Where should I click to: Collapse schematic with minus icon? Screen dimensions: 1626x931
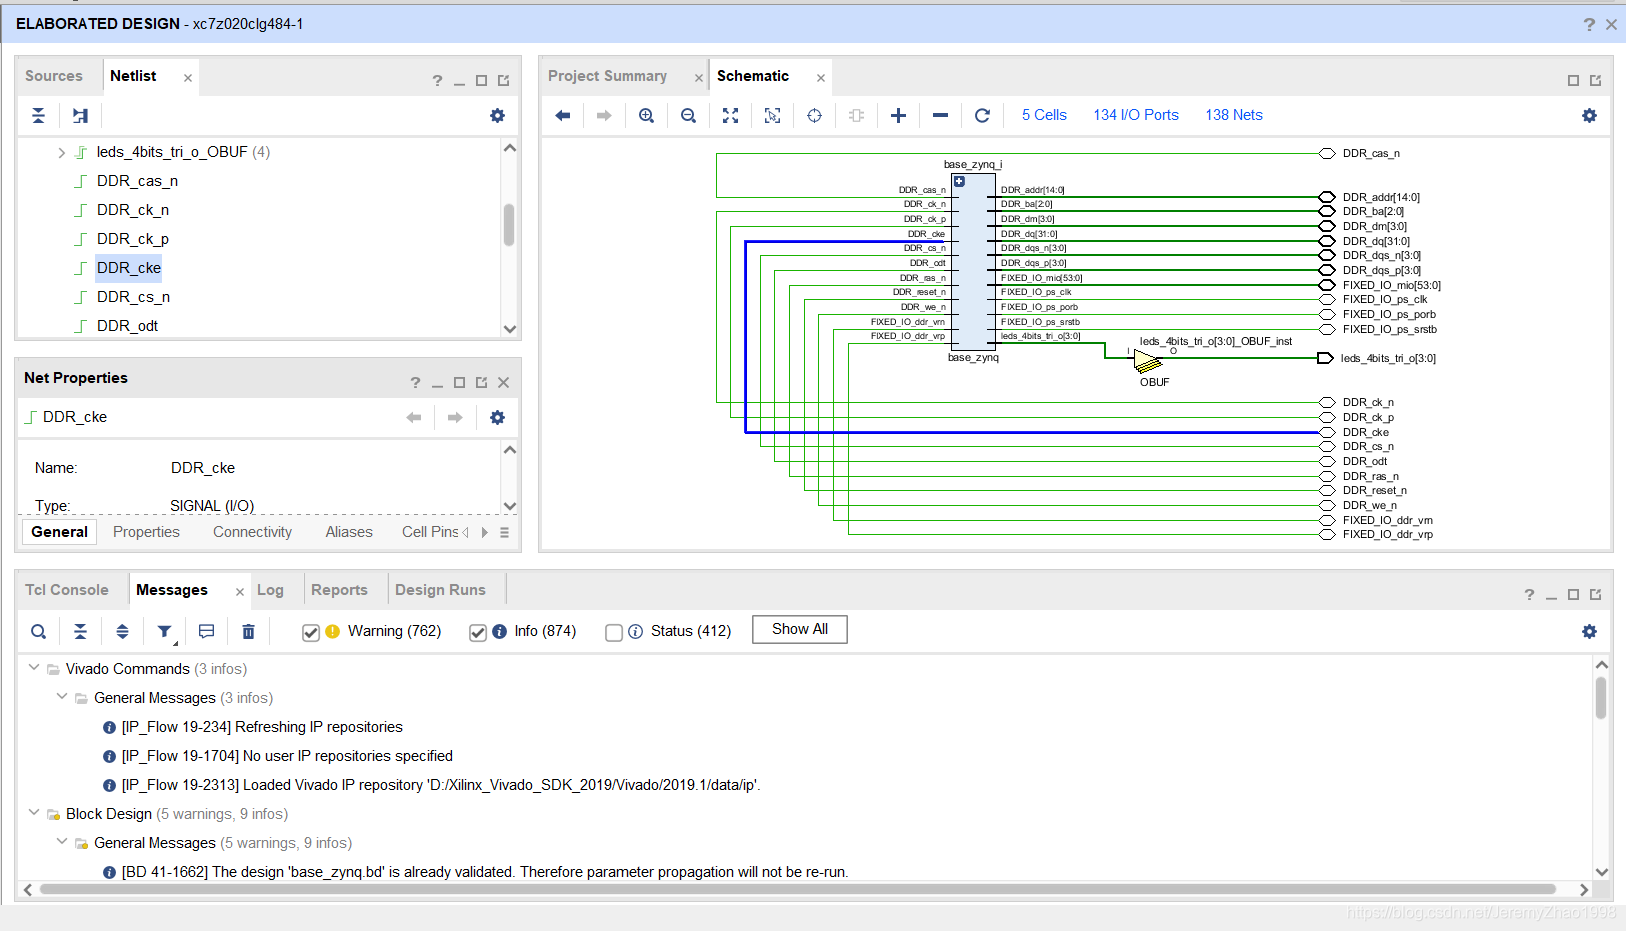(940, 116)
